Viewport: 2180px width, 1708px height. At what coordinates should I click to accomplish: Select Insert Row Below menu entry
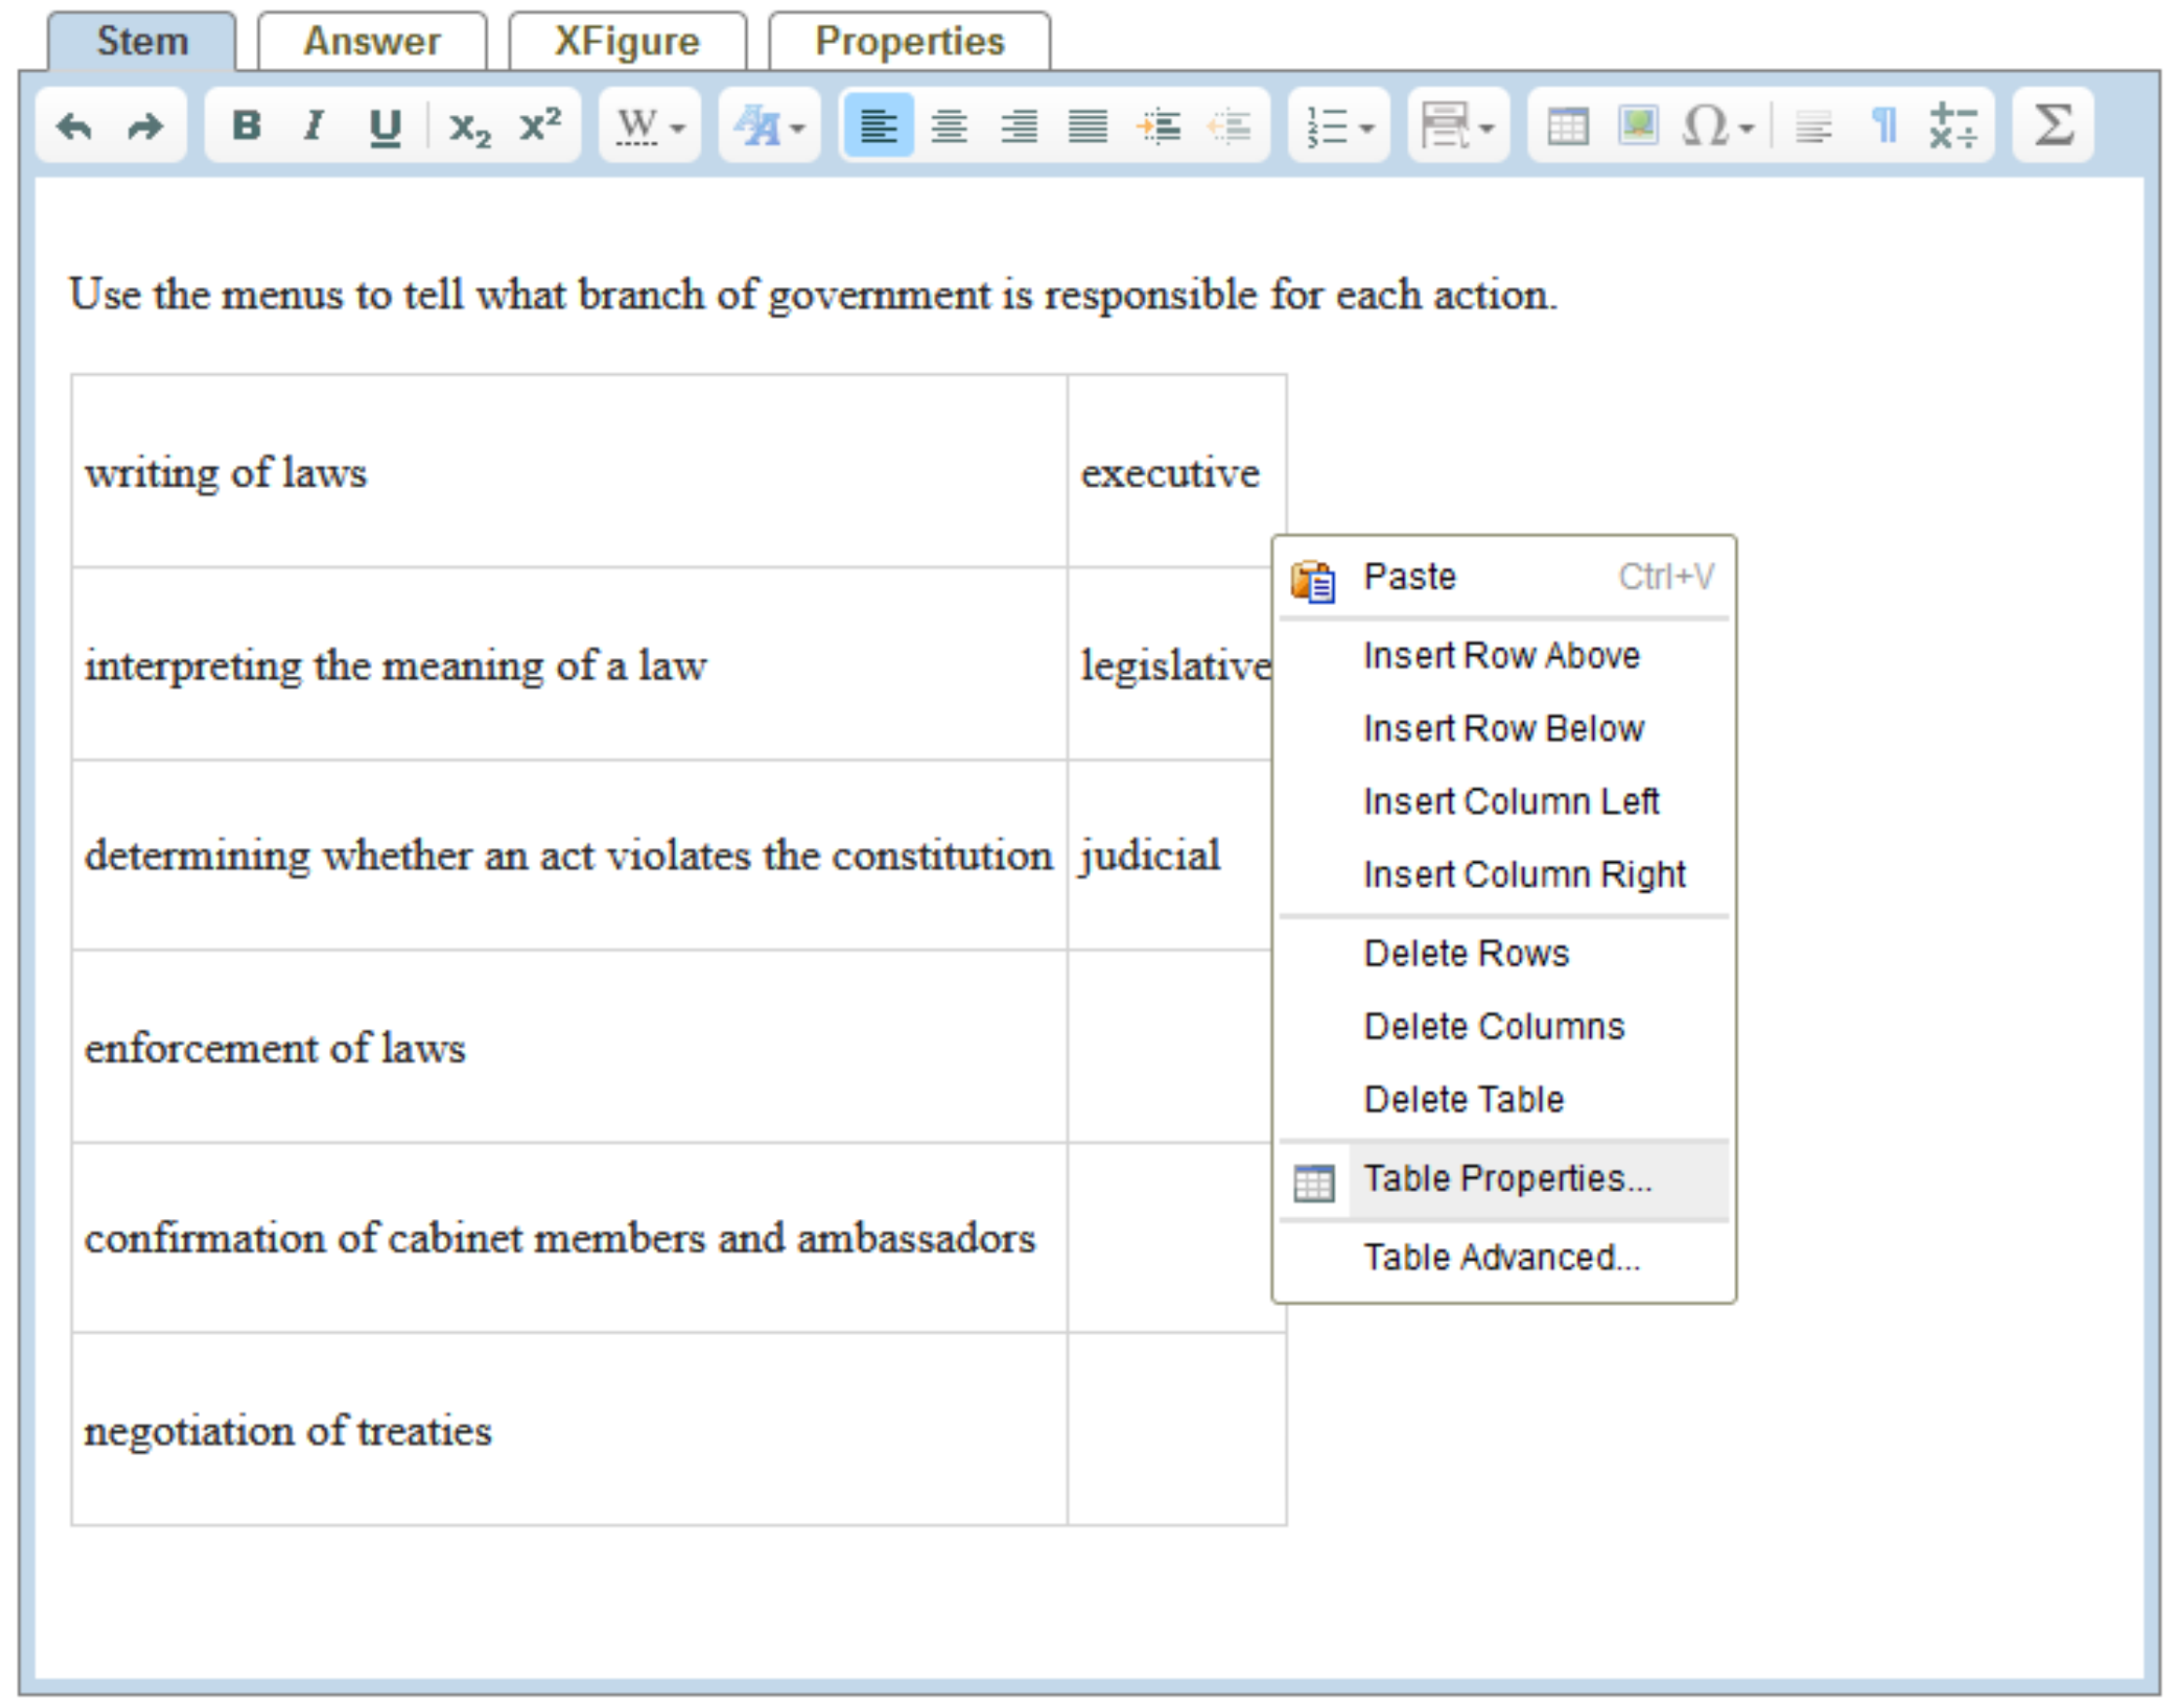tap(1503, 729)
